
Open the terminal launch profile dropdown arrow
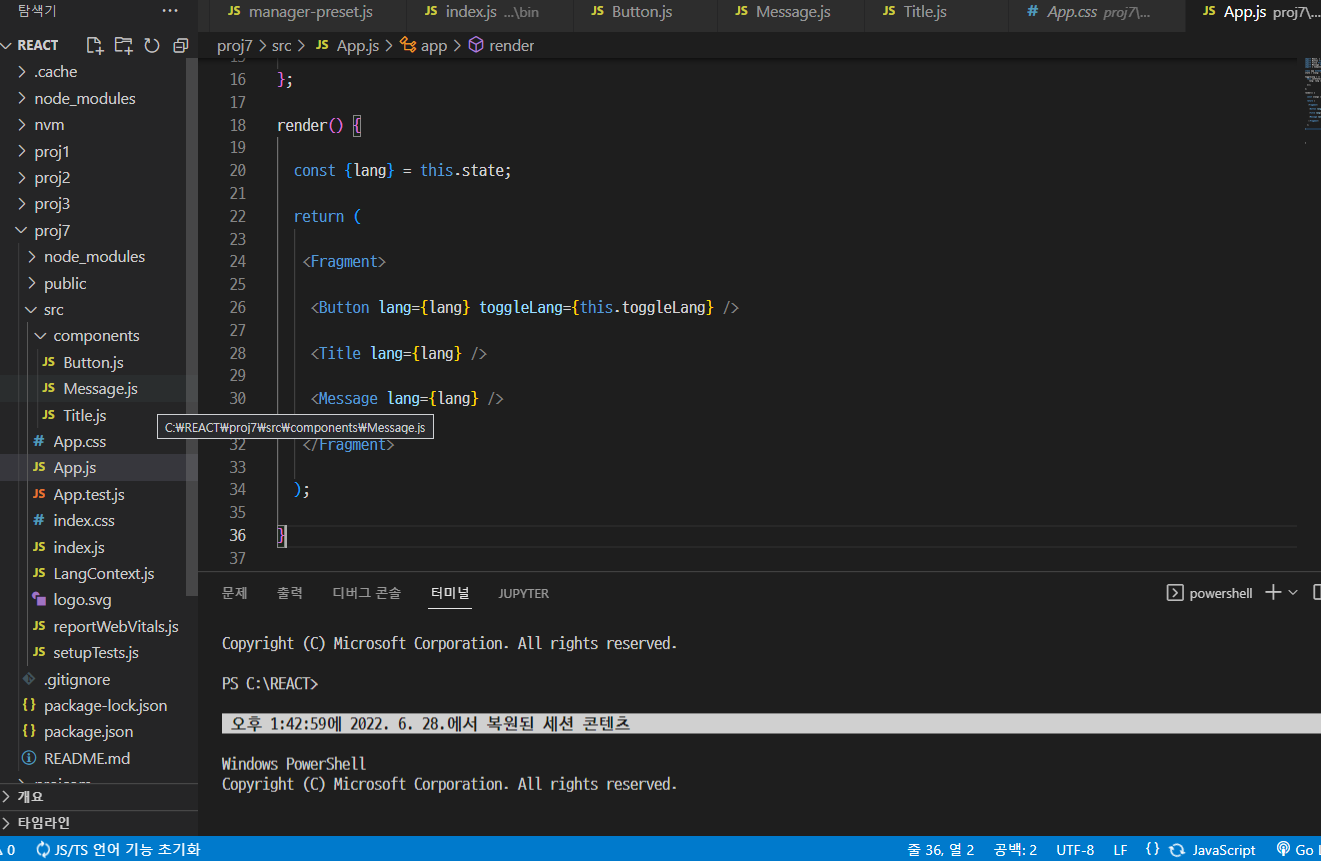1293,593
